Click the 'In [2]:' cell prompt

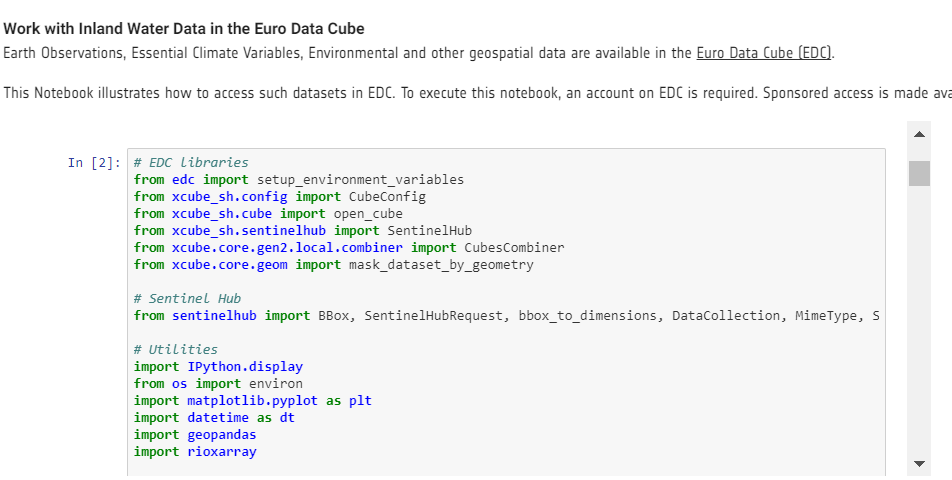(94, 163)
